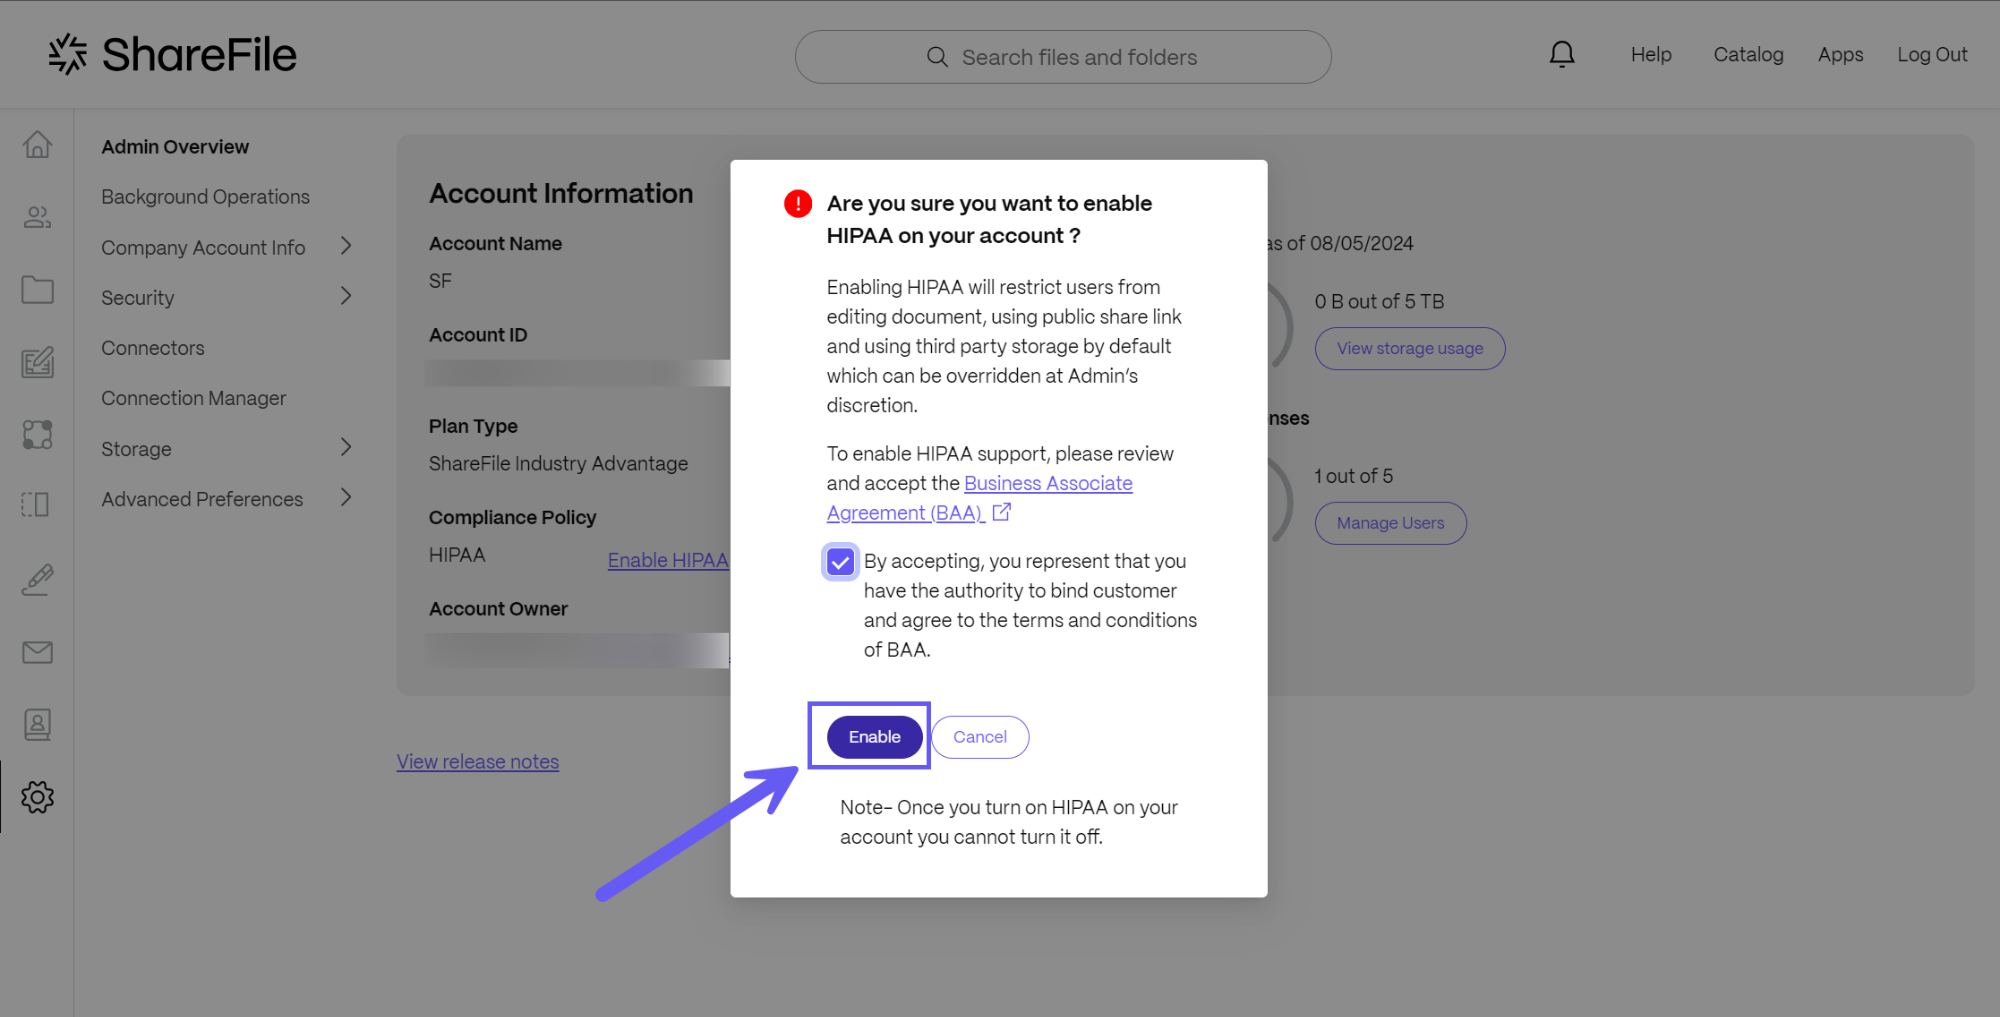Open Background Operations menu item
The width and height of the screenshot is (2000, 1017).
[x=205, y=197]
